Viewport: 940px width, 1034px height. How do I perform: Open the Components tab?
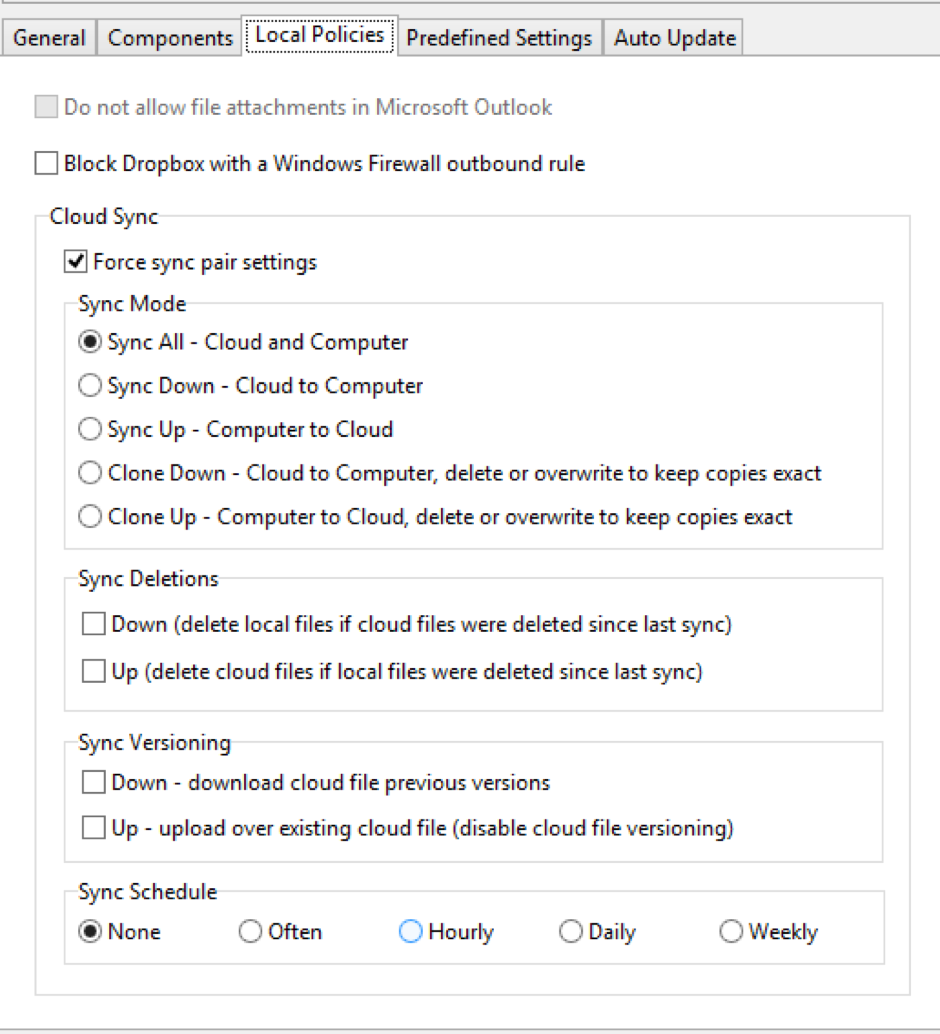coord(170,38)
